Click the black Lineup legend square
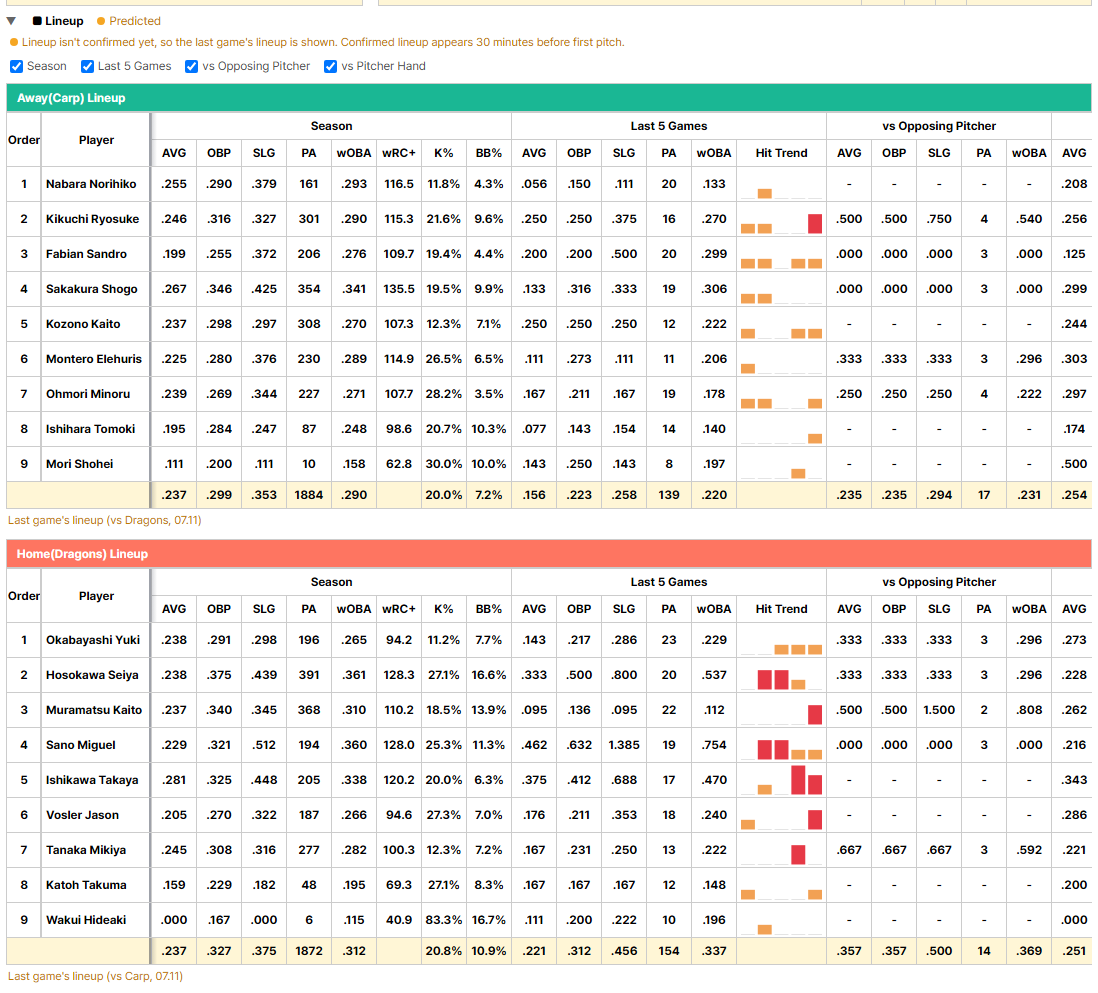This screenshot has width=1098, height=993. [37, 21]
